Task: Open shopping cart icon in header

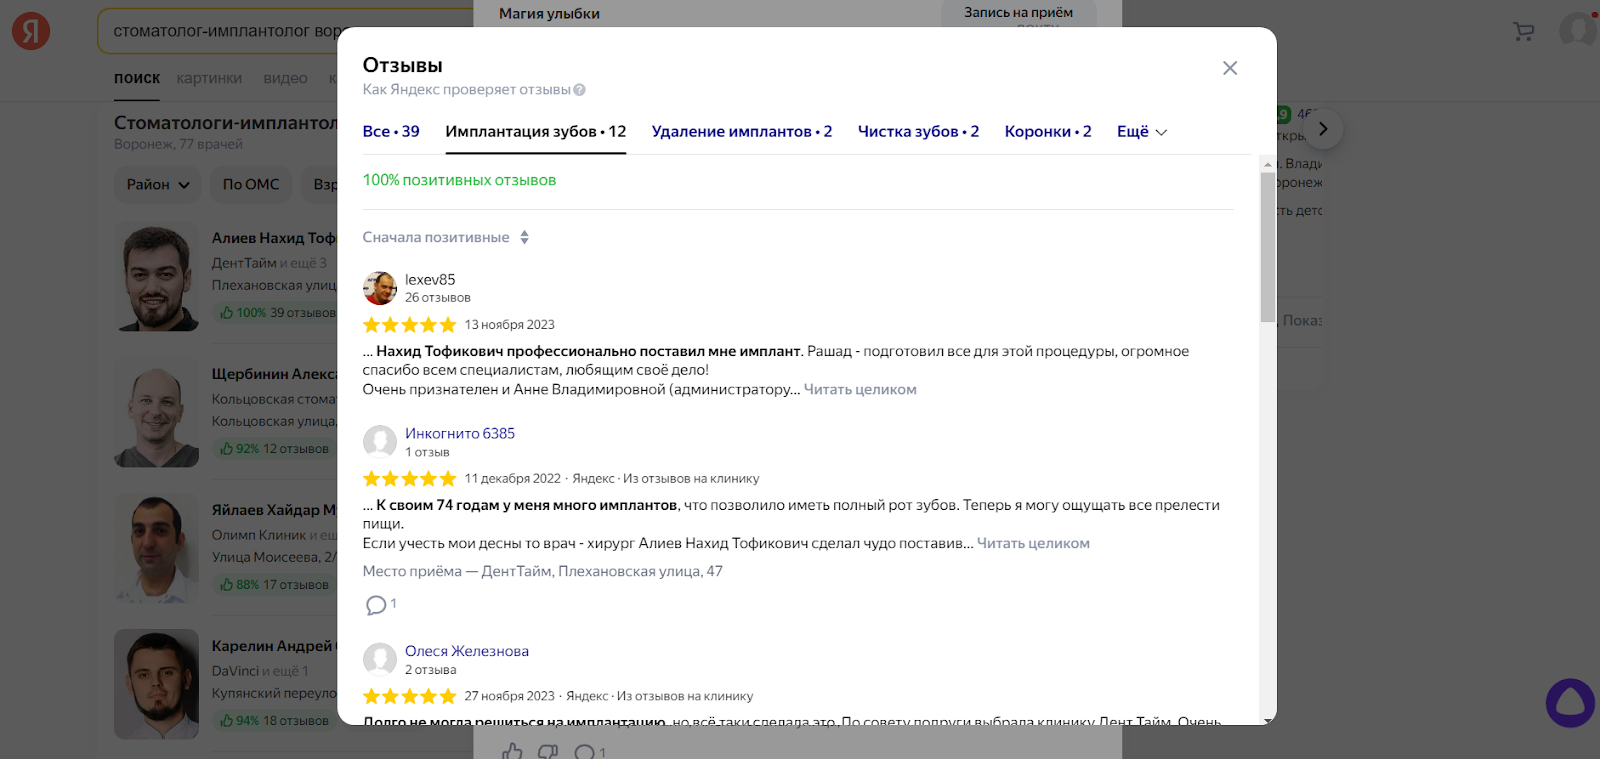Action: click(x=1524, y=32)
